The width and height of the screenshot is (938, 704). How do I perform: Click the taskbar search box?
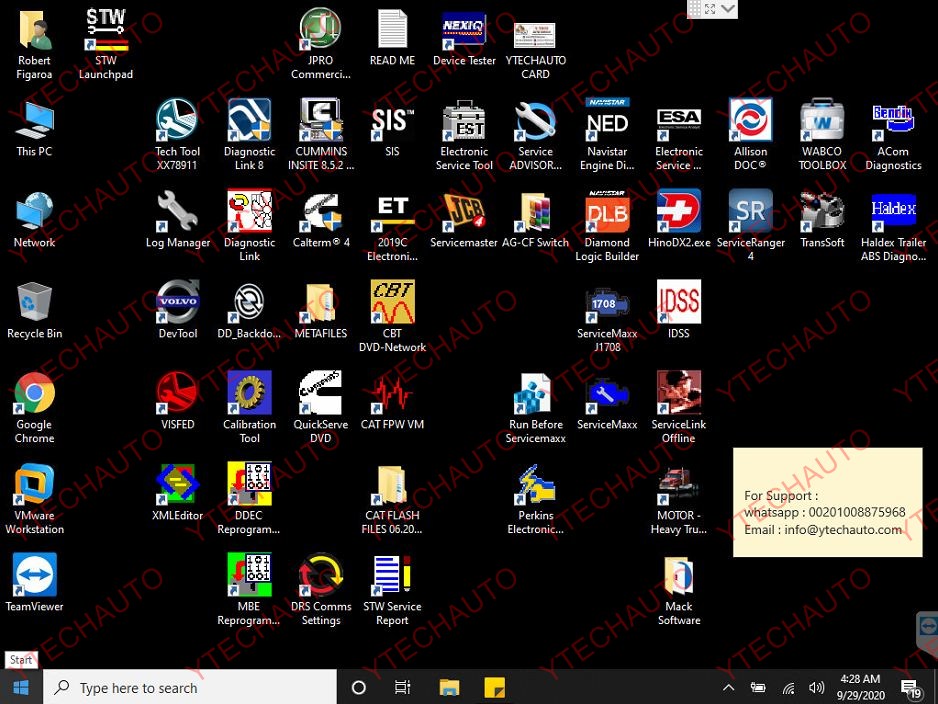190,687
